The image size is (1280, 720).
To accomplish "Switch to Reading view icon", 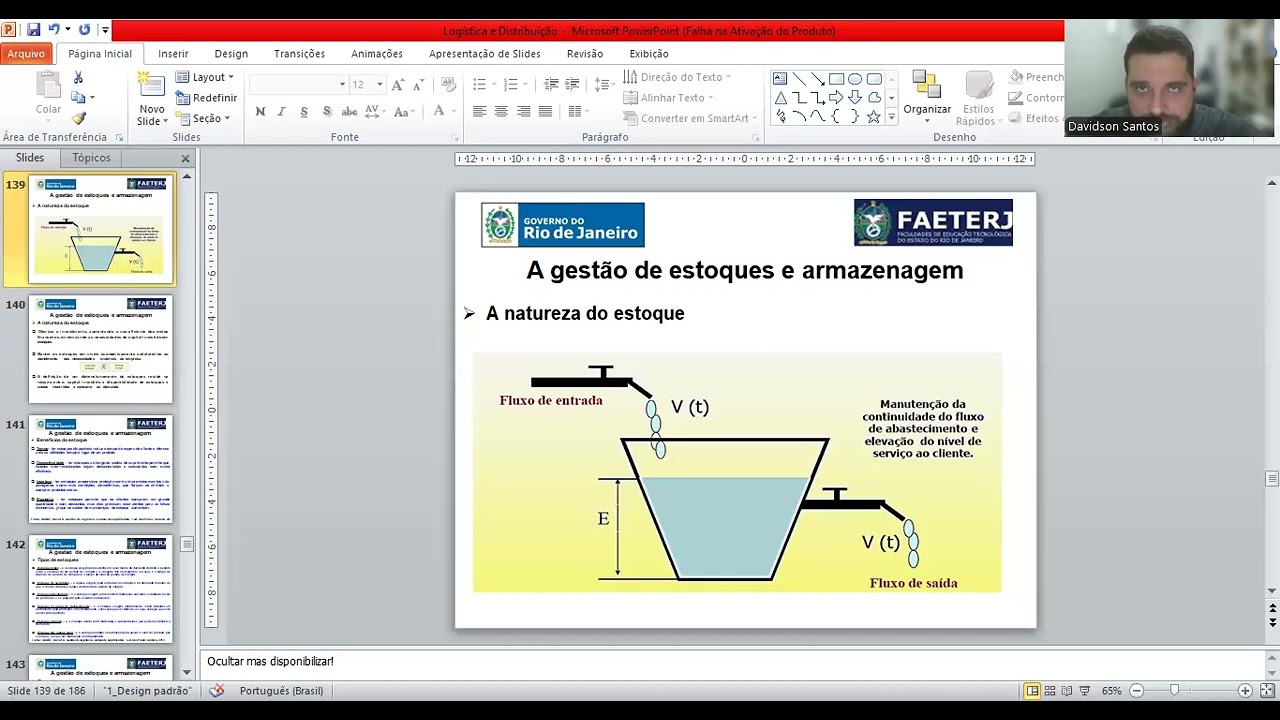I will click(1067, 691).
